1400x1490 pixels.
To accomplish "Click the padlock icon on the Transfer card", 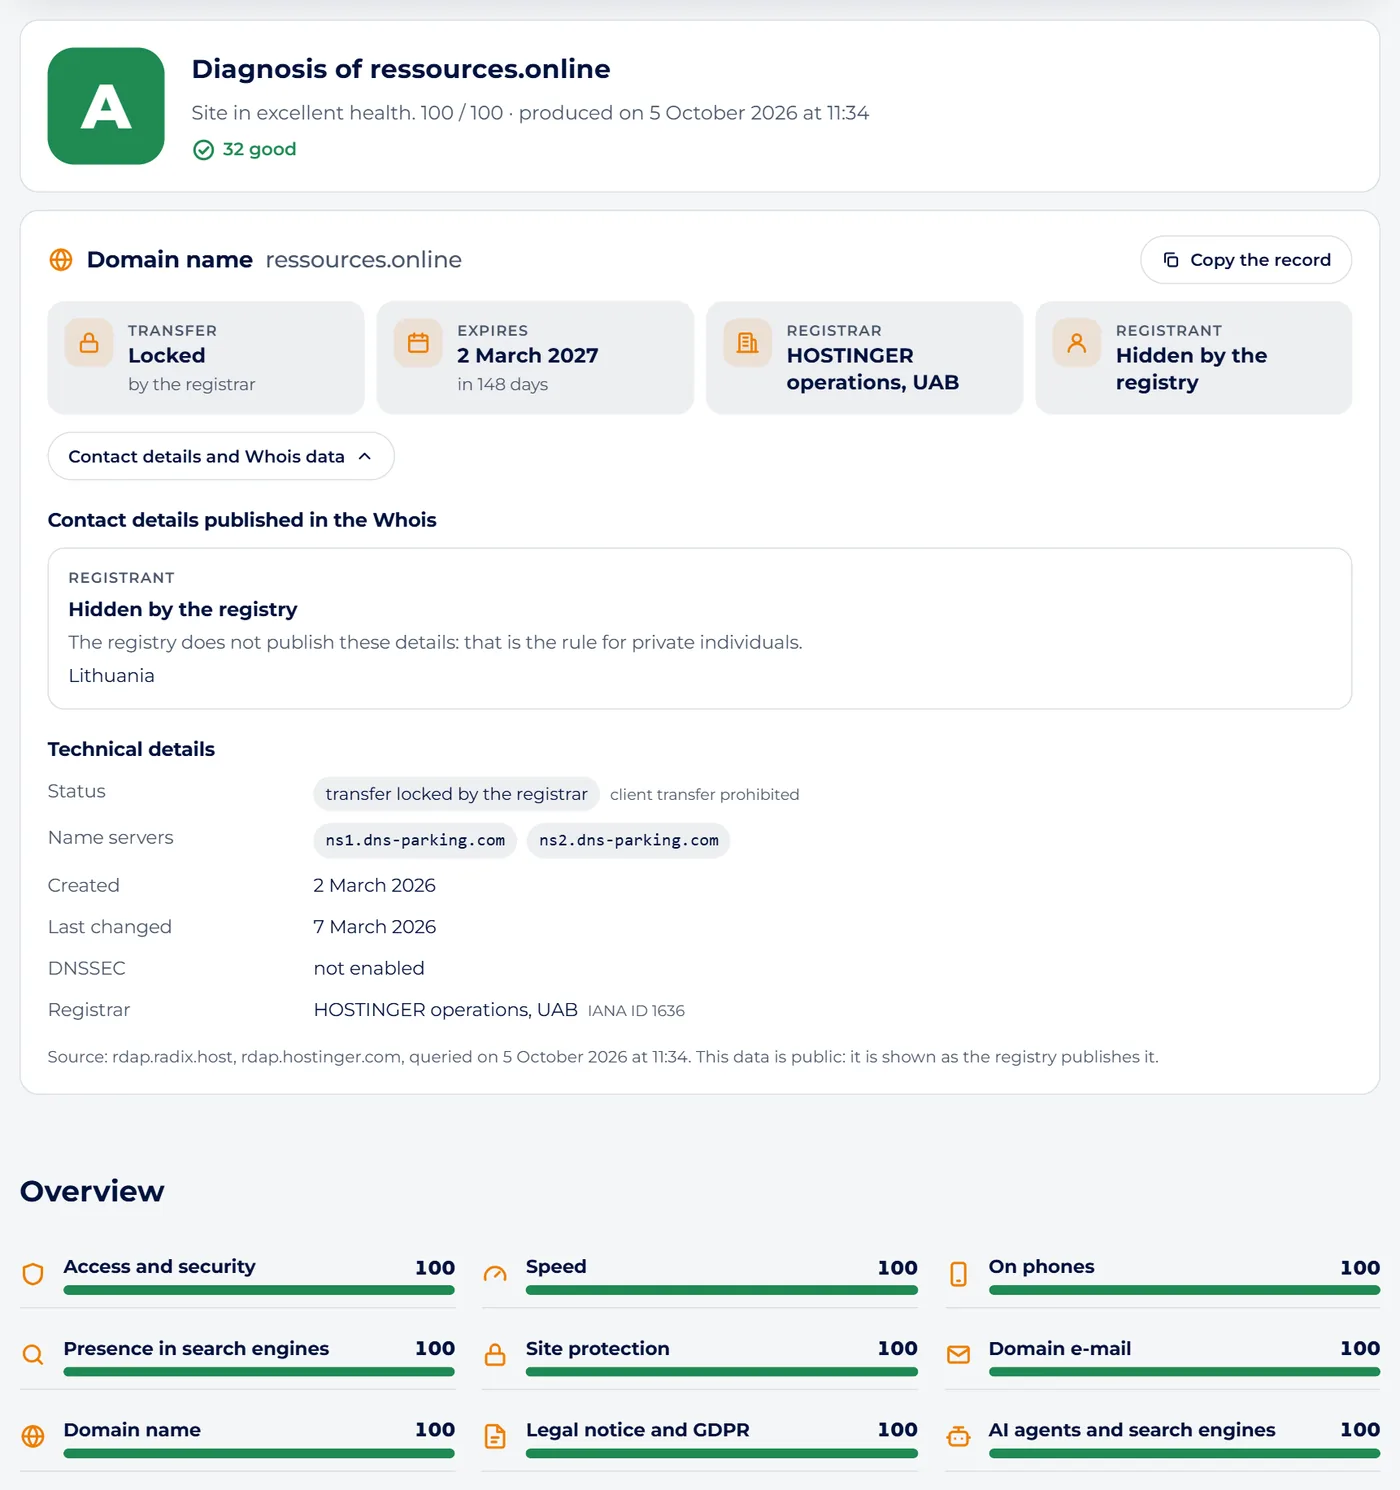I will pos(89,343).
